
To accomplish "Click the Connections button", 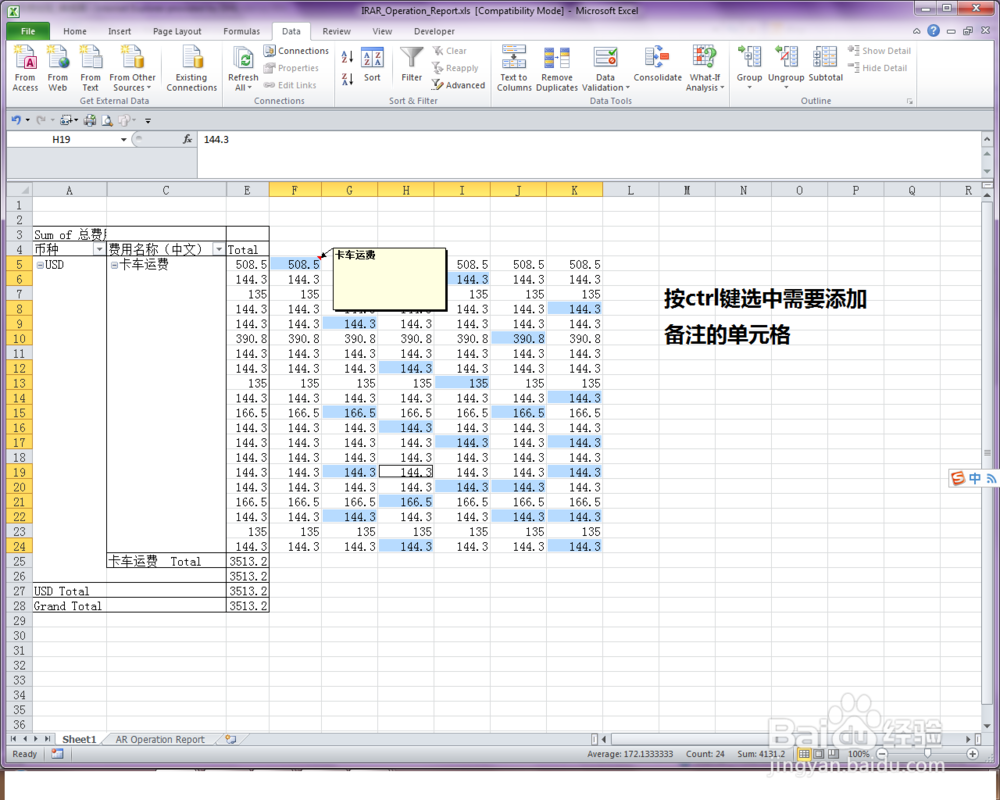I will coord(296,50).
